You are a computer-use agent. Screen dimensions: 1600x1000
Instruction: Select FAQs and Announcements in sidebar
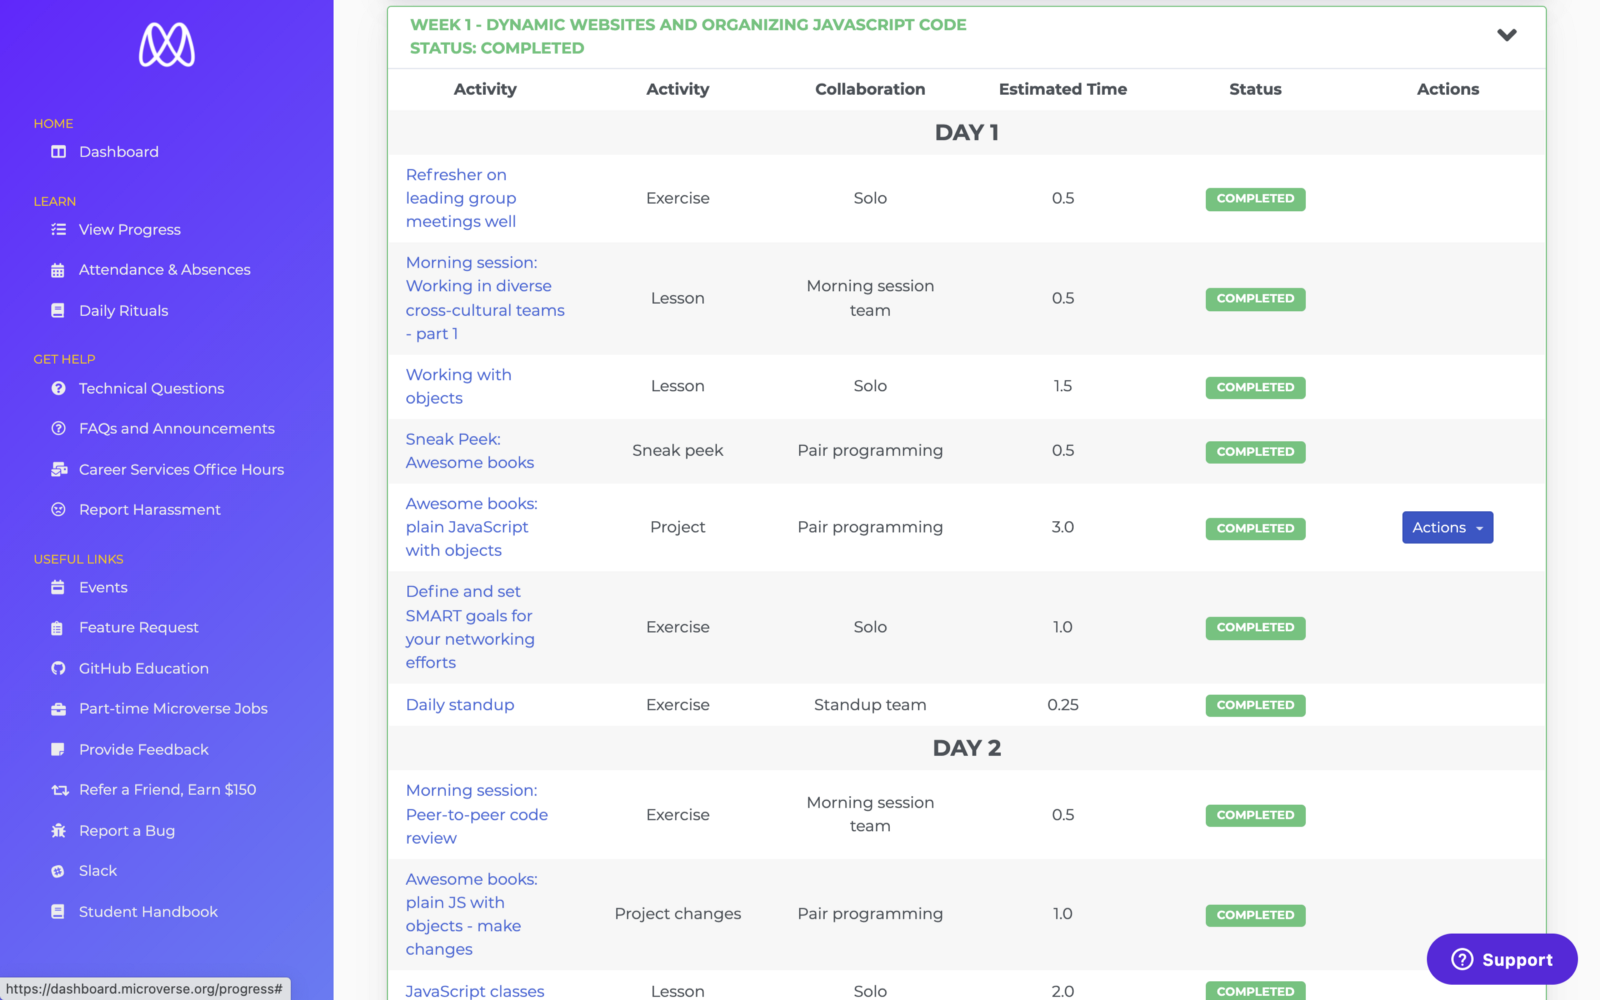[176, 429]
